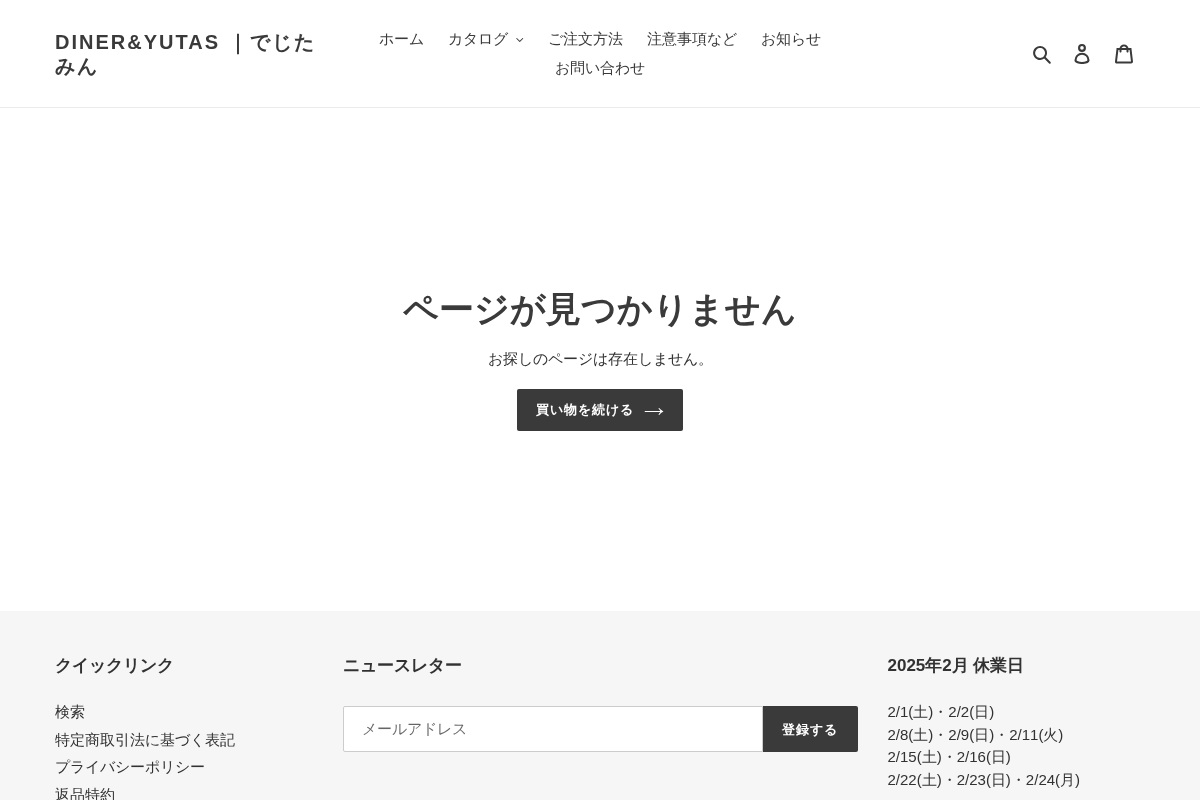
Task: Open the 検索 footer link
Action: [70, 711]
